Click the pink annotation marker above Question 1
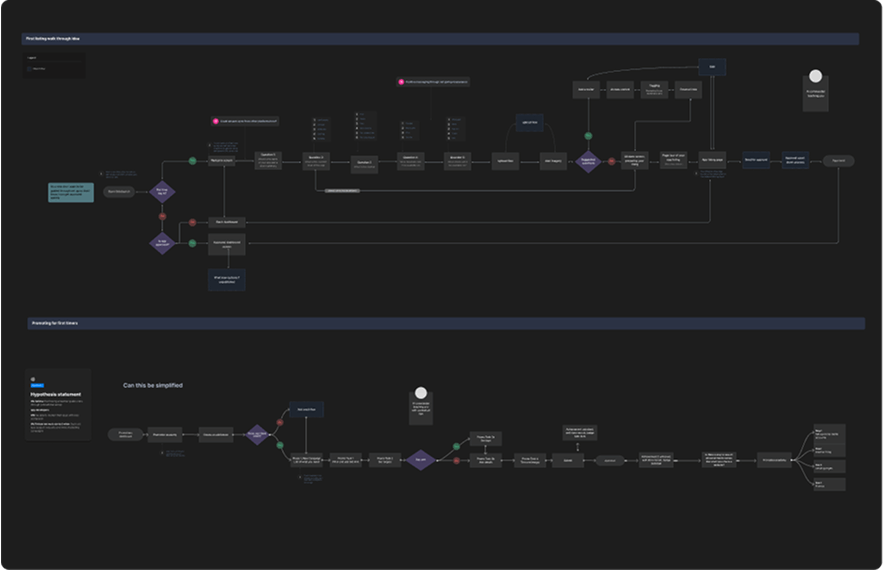The image size is (883, 570). [215, 121]
